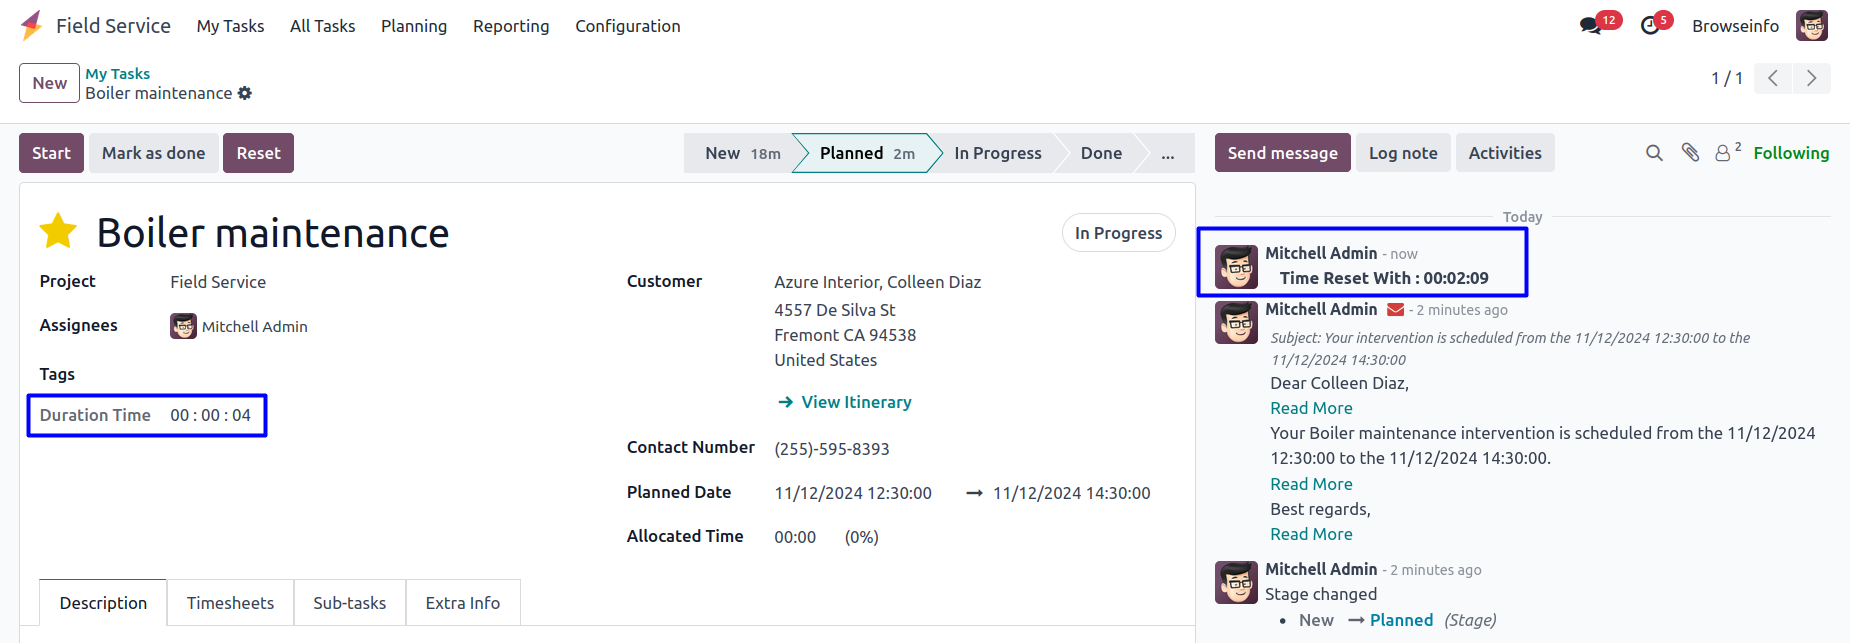
Task: Toggle the Following subscription status
Action: pos(1791,153)
